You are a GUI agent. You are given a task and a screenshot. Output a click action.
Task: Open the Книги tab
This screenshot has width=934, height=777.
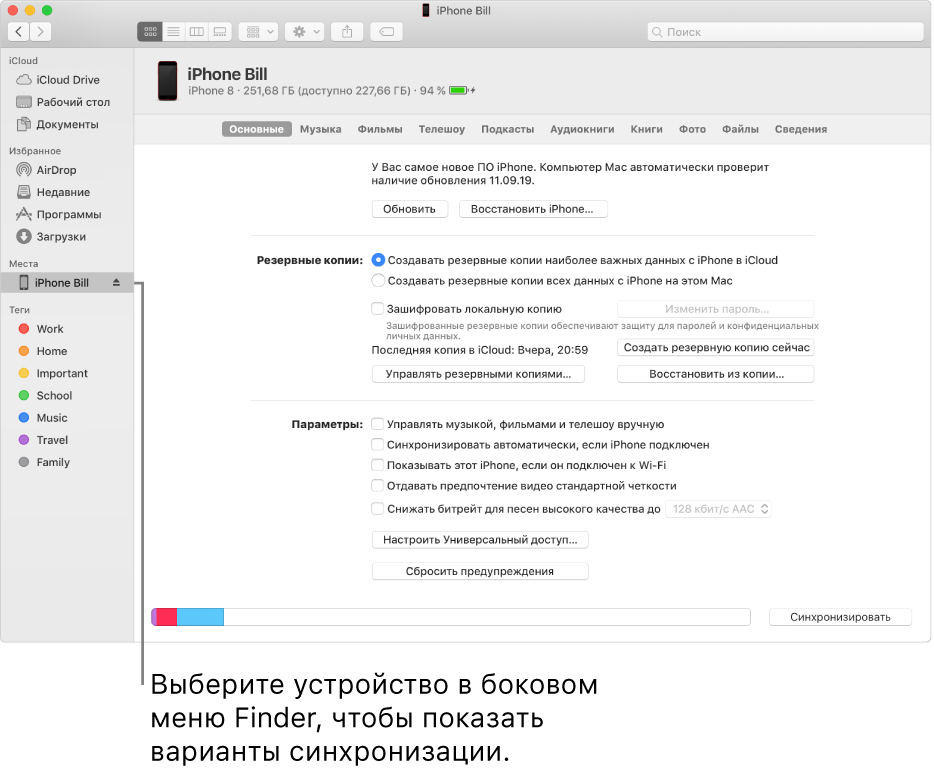[646, 129]
